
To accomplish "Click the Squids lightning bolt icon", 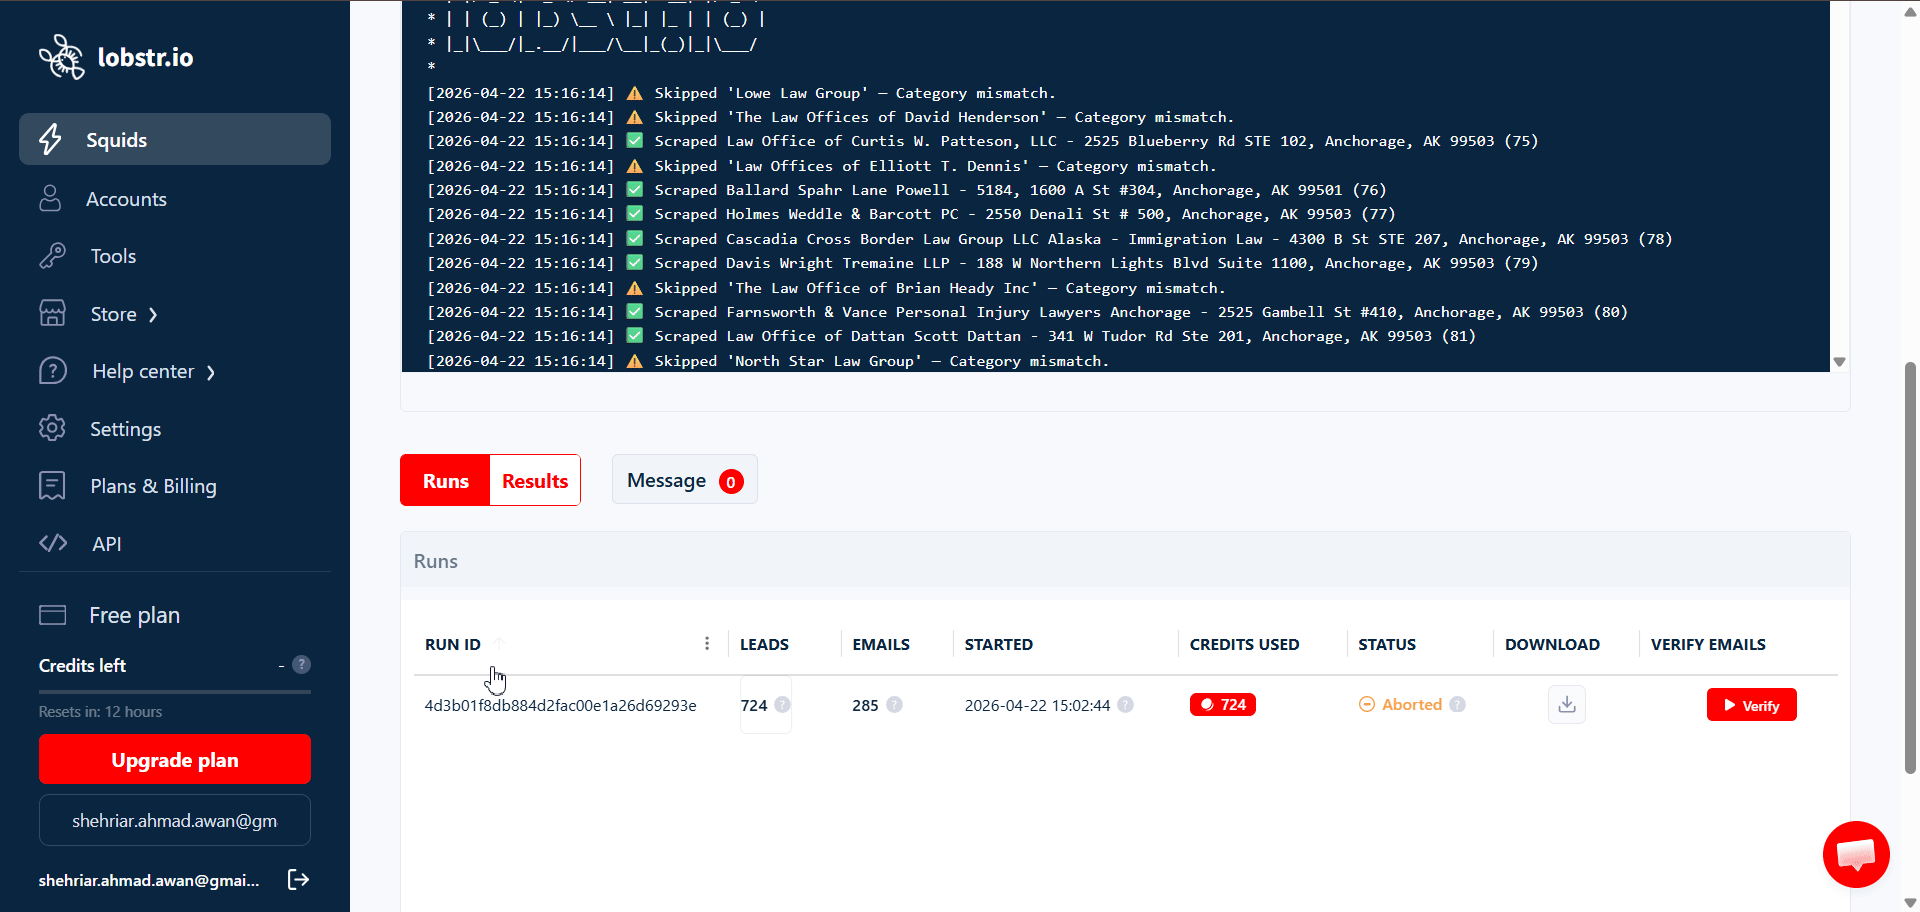I will [50, 139].
